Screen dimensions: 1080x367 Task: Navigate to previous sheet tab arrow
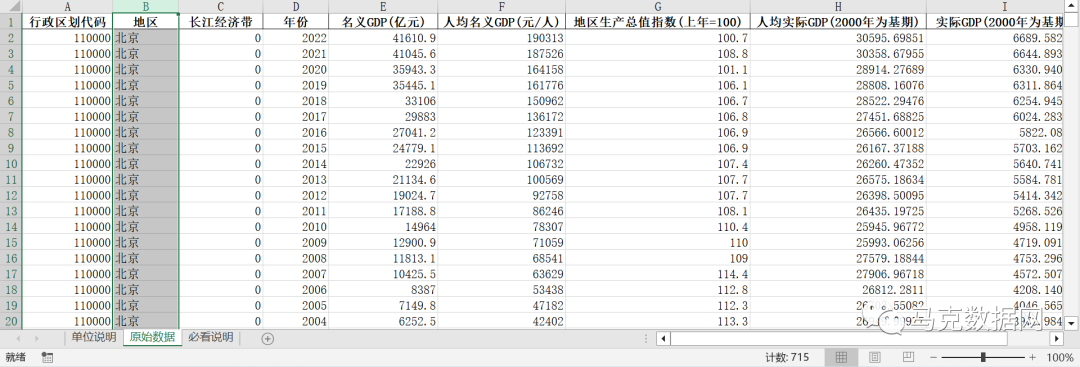pyautogui.click(x=18, y=338)
